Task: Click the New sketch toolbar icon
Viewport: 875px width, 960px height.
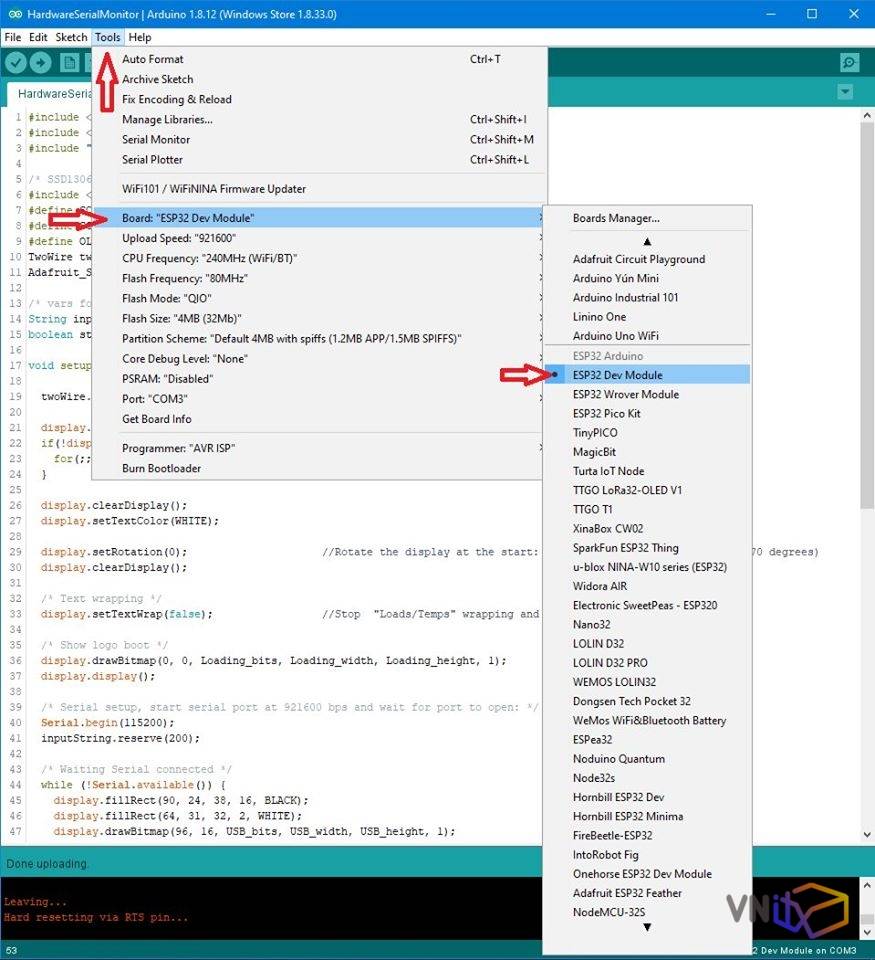Action: click(x=69, y=63)
